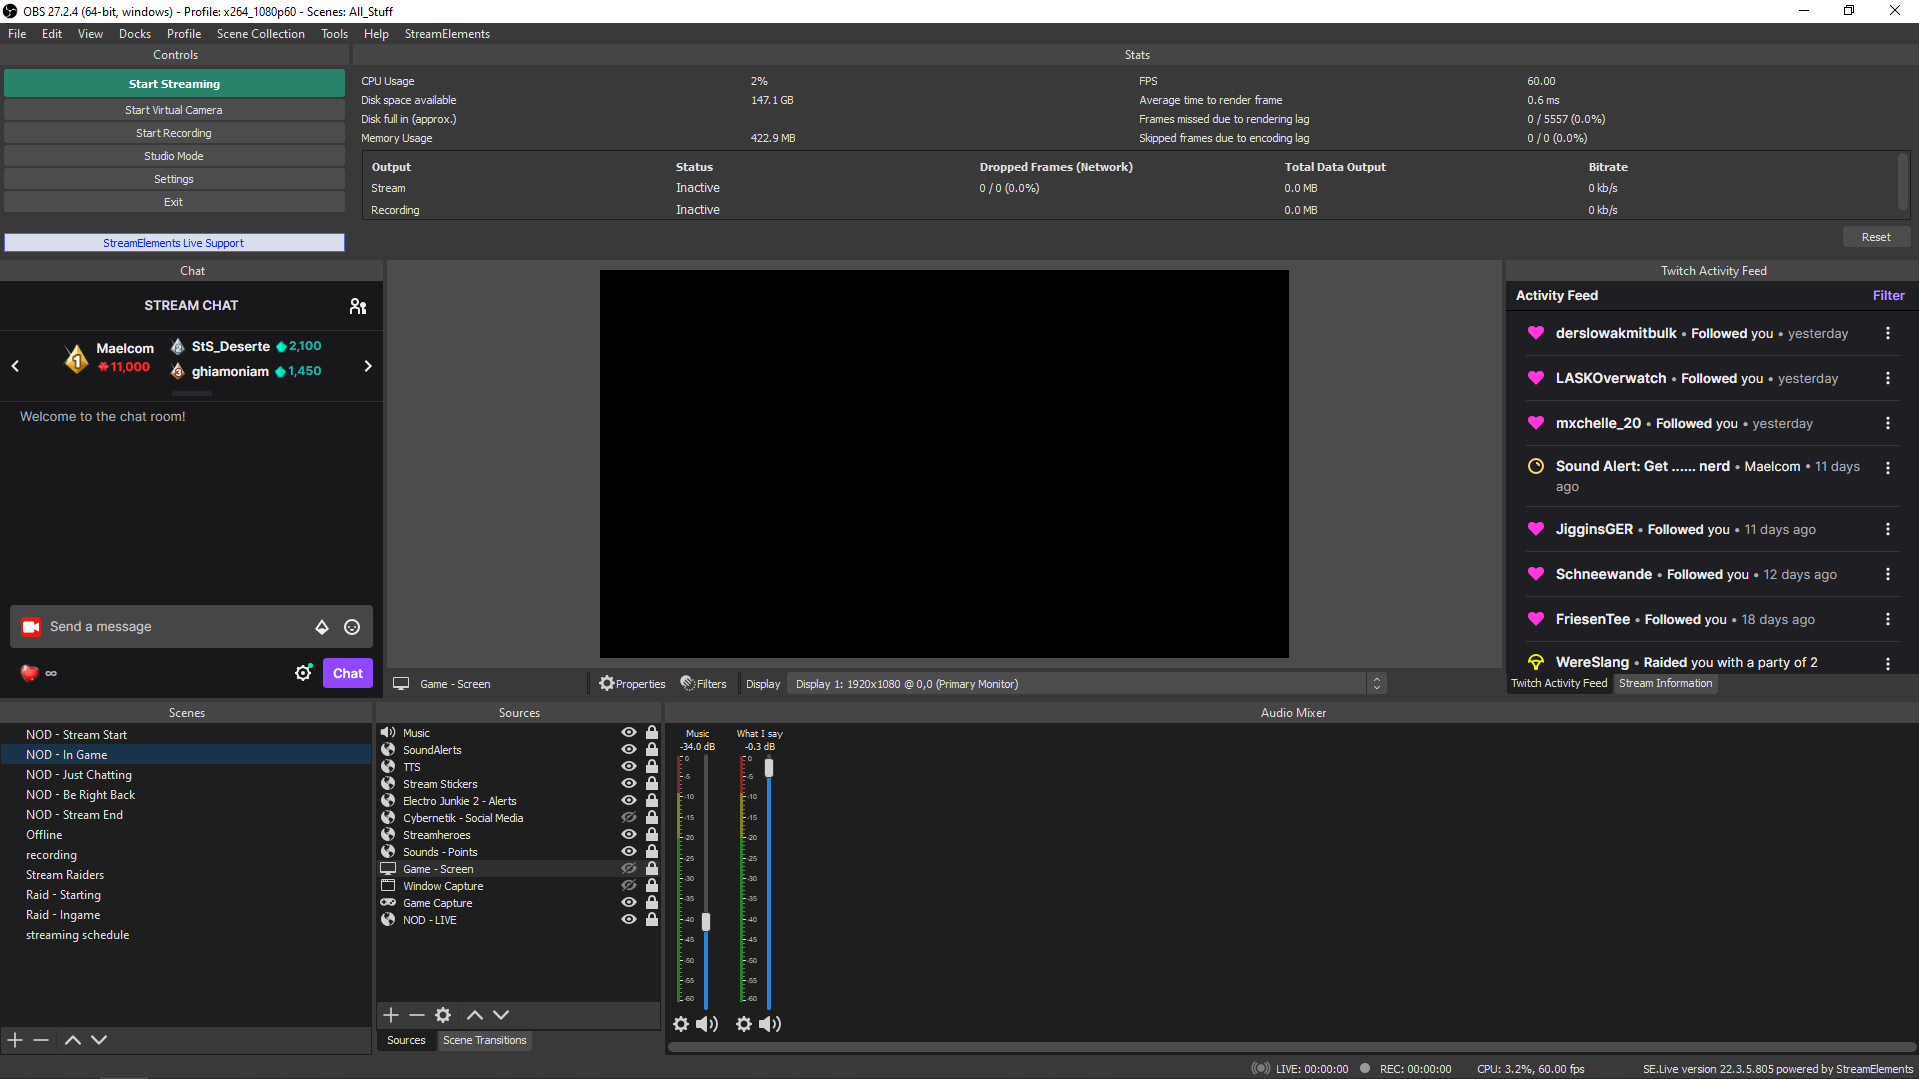Screen dimensions: 1919x1079
Task: Open Properties for the Game - Screen preview
Action: [631, 683]
